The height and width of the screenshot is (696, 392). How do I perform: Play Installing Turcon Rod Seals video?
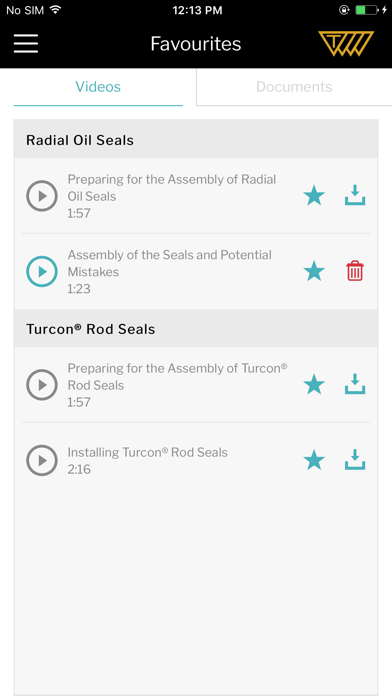click(x=42, y=461)
